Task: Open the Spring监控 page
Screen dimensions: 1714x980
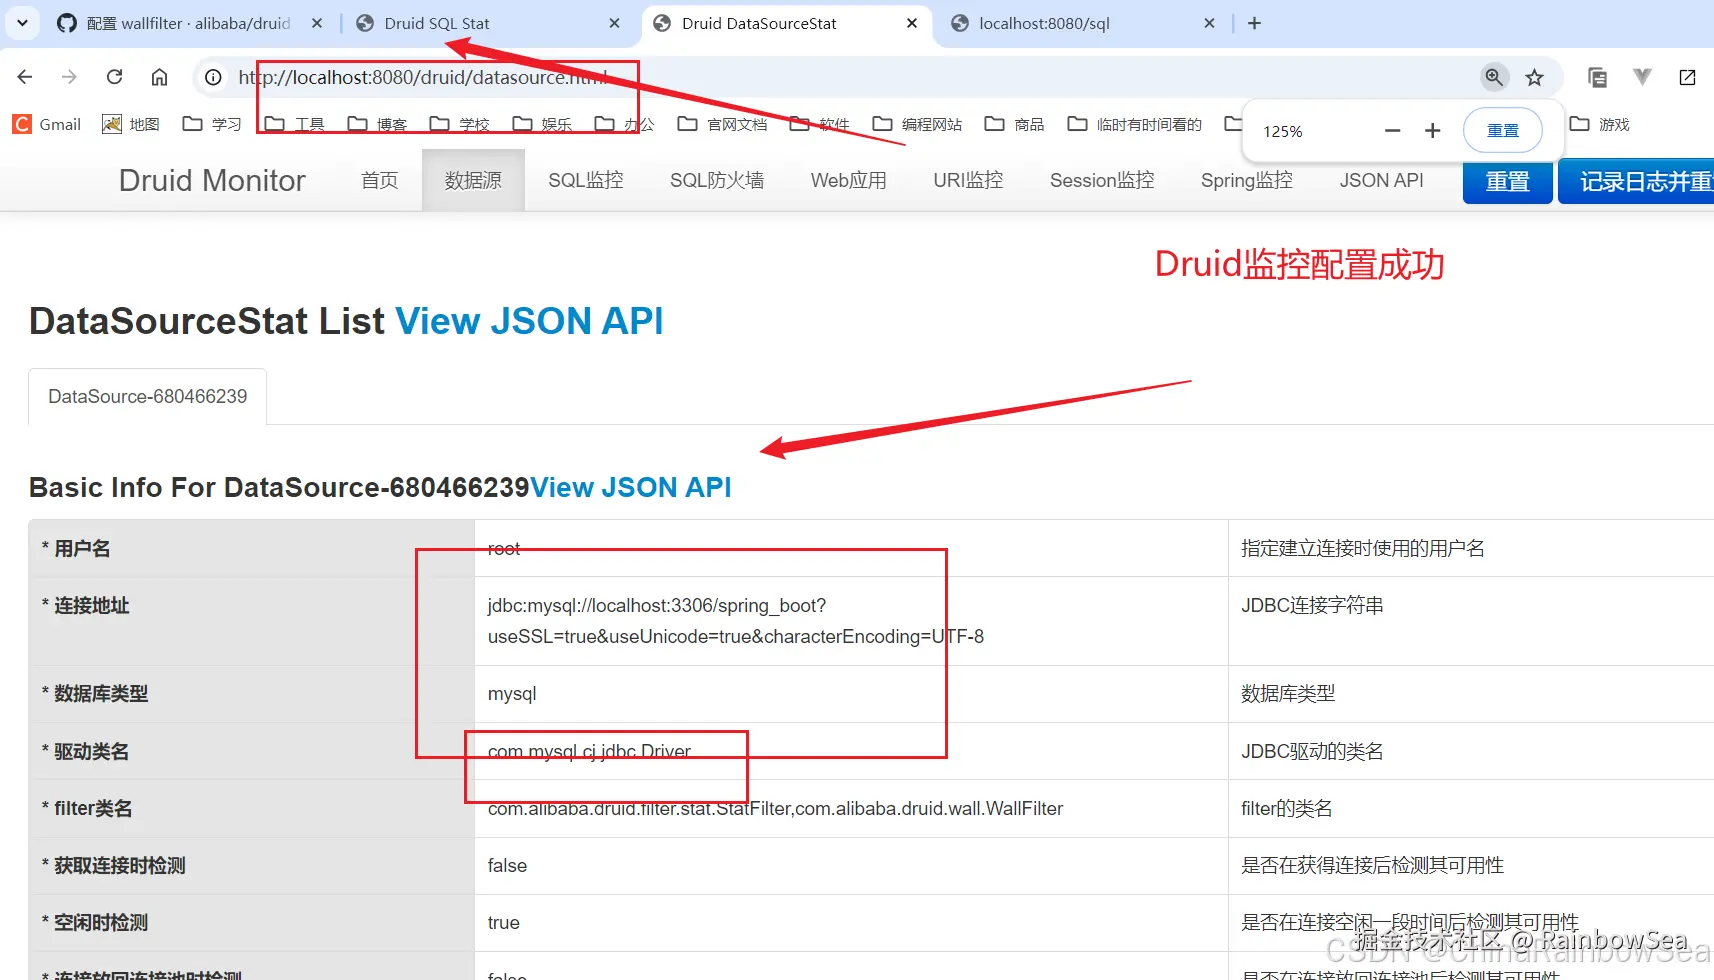Action: (x=1247, y=180)
